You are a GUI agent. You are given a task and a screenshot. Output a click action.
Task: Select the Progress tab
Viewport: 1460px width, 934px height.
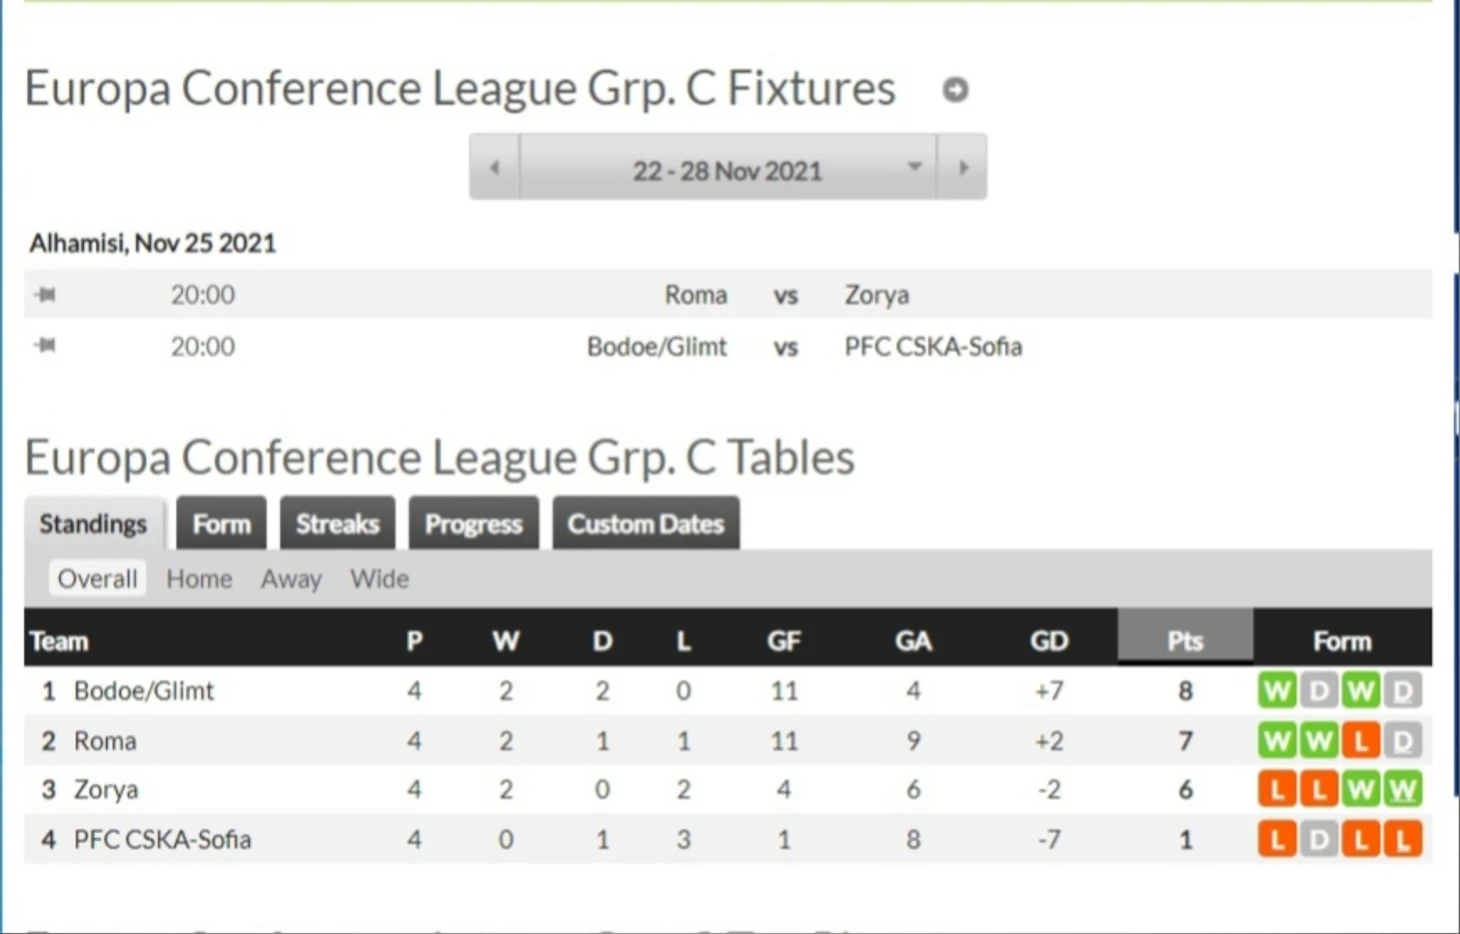[x=473, y=523]
